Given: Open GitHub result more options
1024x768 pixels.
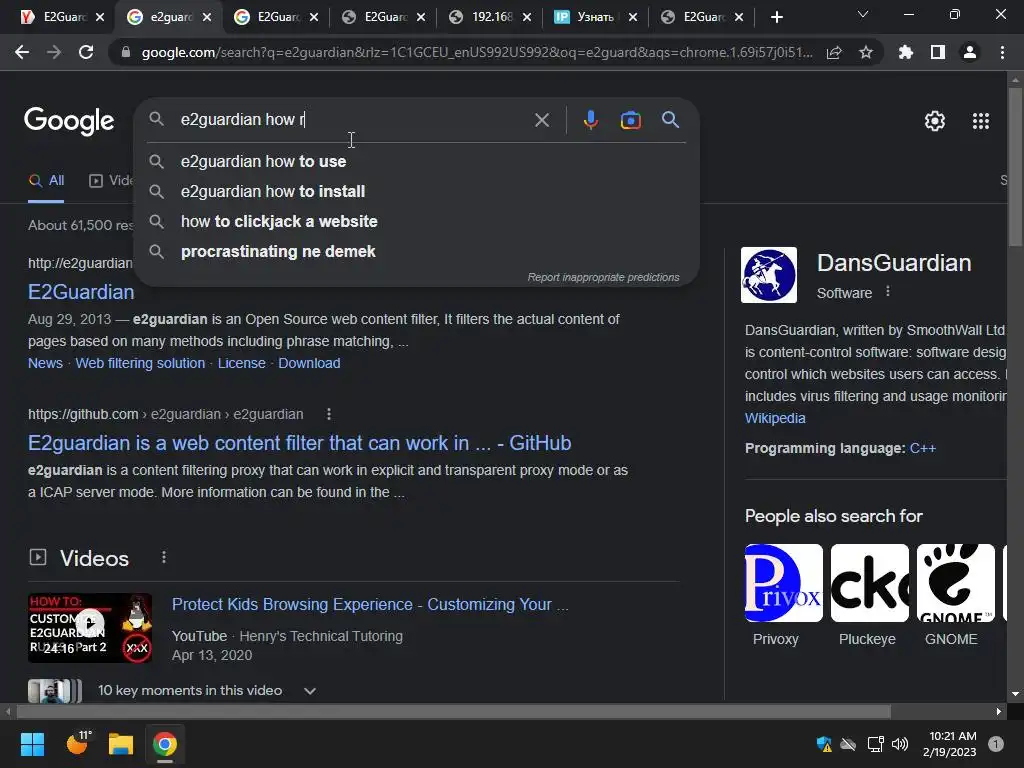Looking at the screenshot, I should (328, 414).
